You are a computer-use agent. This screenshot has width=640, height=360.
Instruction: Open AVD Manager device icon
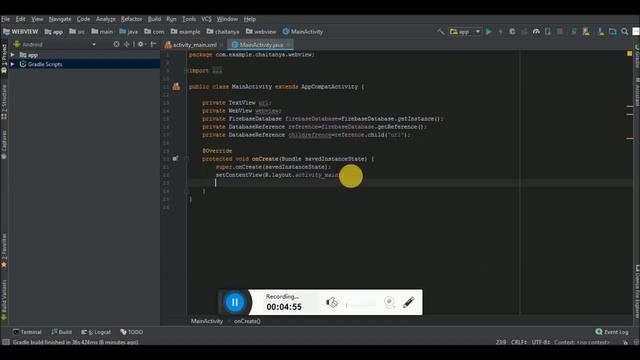coord(586,31)
